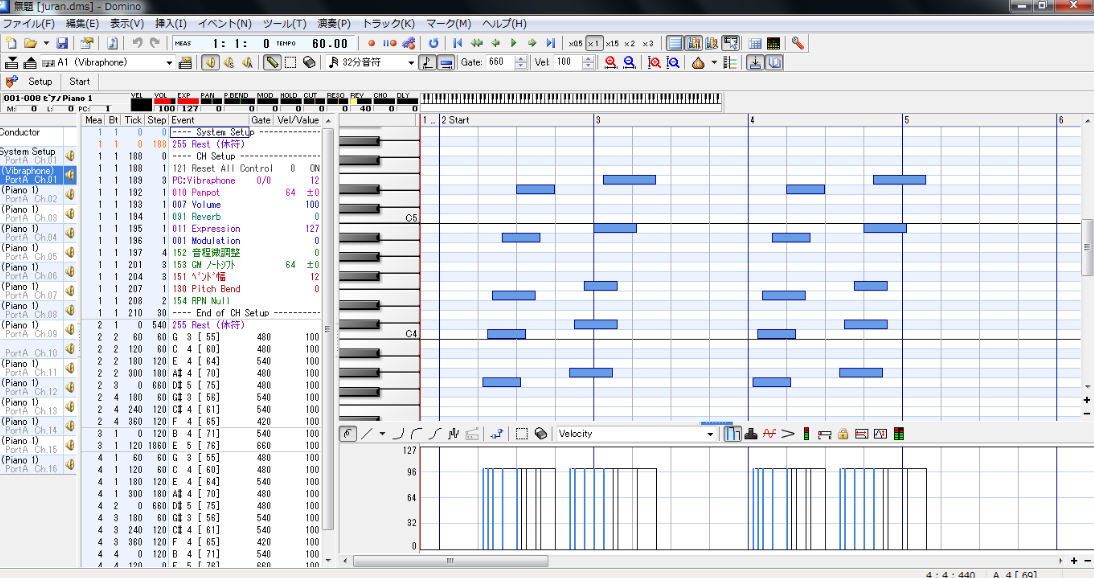Toggle the x2 playback speed button
Viewport: 1094px width, 578px height.
pyautogui.click(x=629, y=43)
